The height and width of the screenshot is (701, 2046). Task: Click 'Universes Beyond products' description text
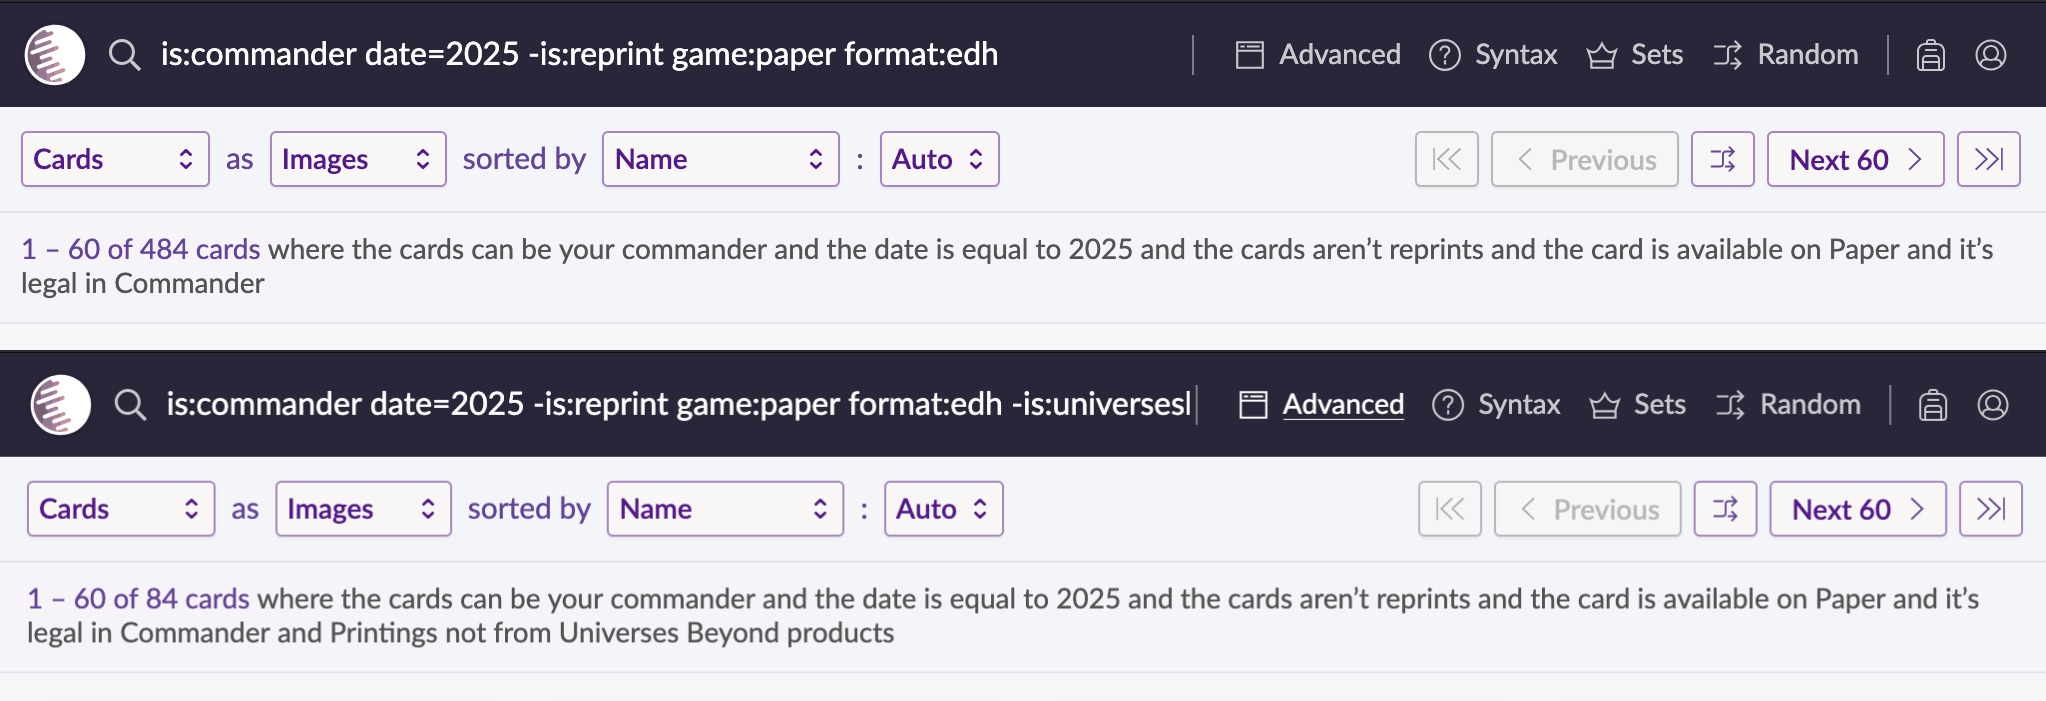pyautogui.click(x=726, y=633)
